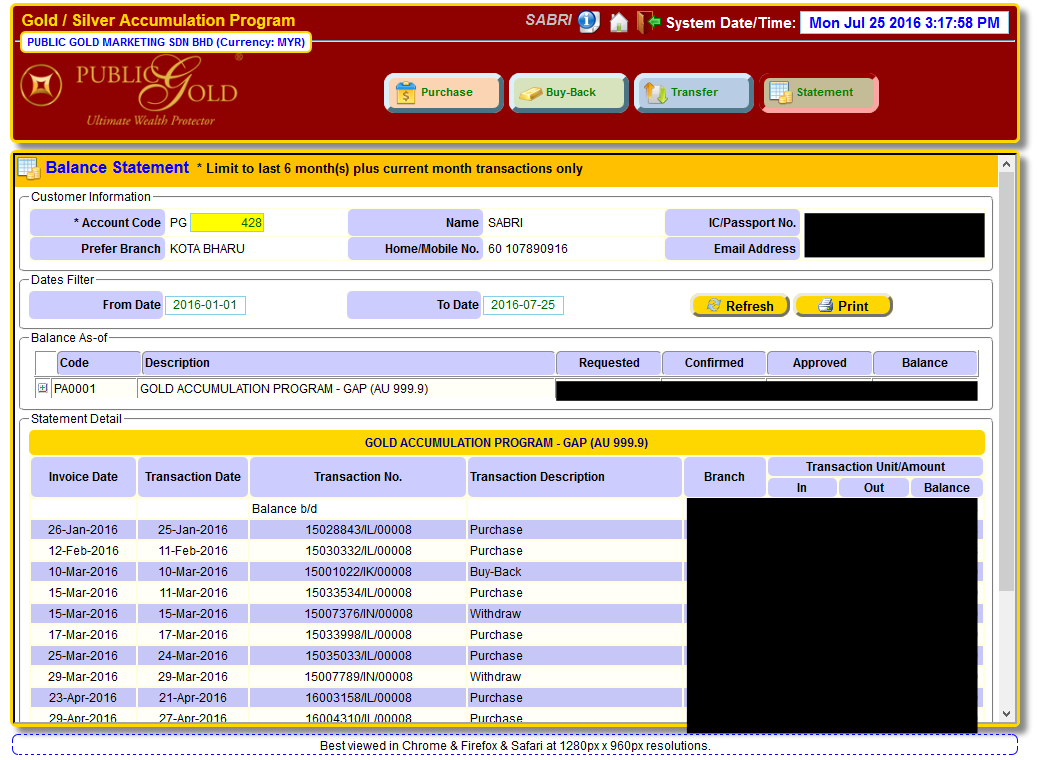
Task: Open the Transfer menu button
Action: pyautogui.click(x=693, y=93)
